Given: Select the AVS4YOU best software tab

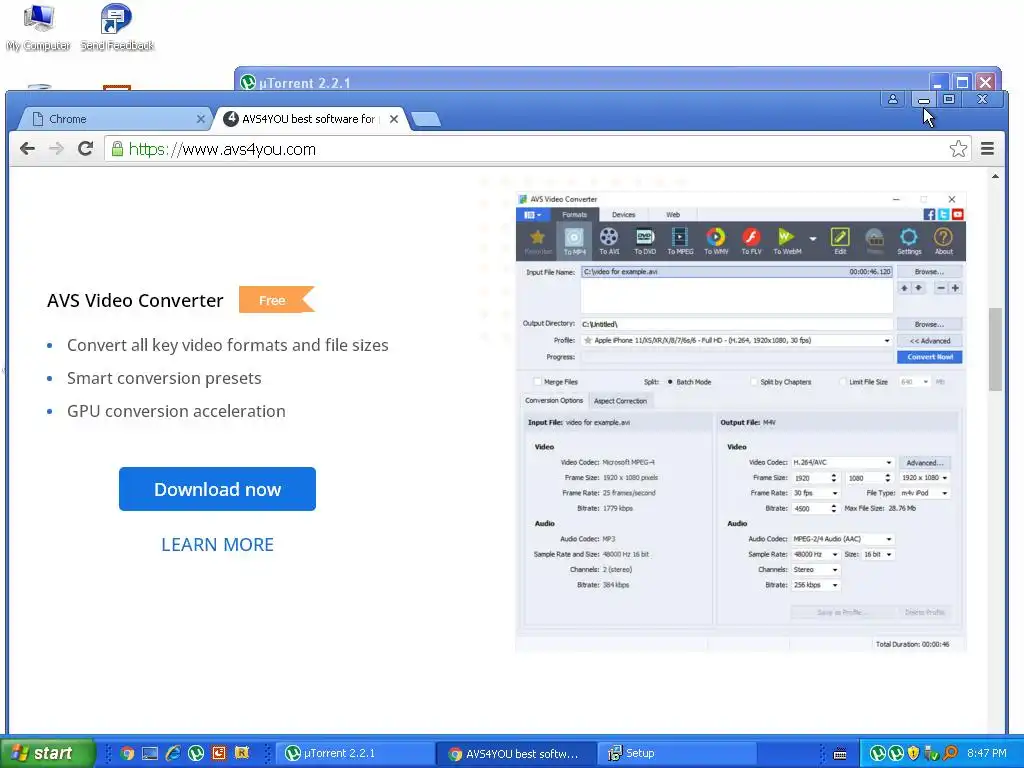Looking at the screenshot, I should pyautogui.click(x=310, y=119).
